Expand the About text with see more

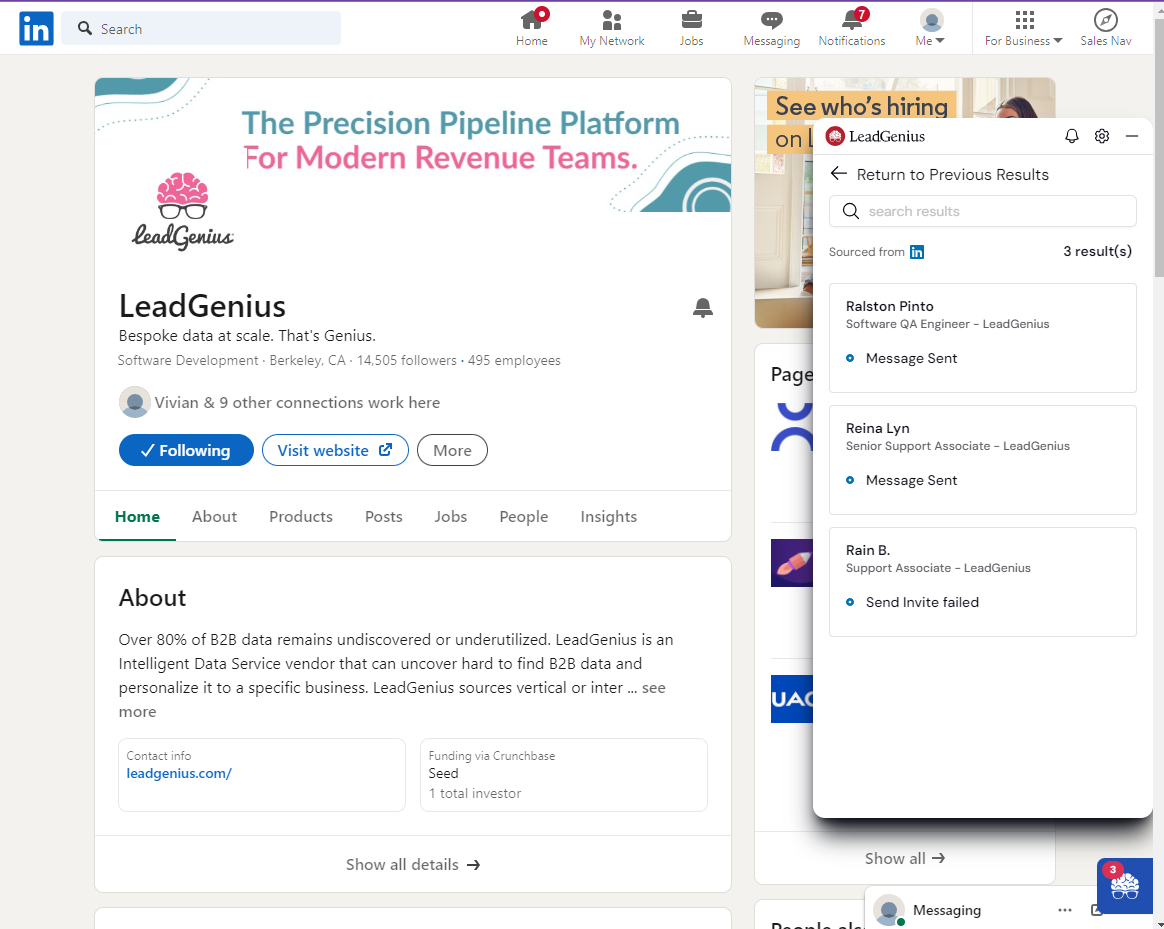654,688
